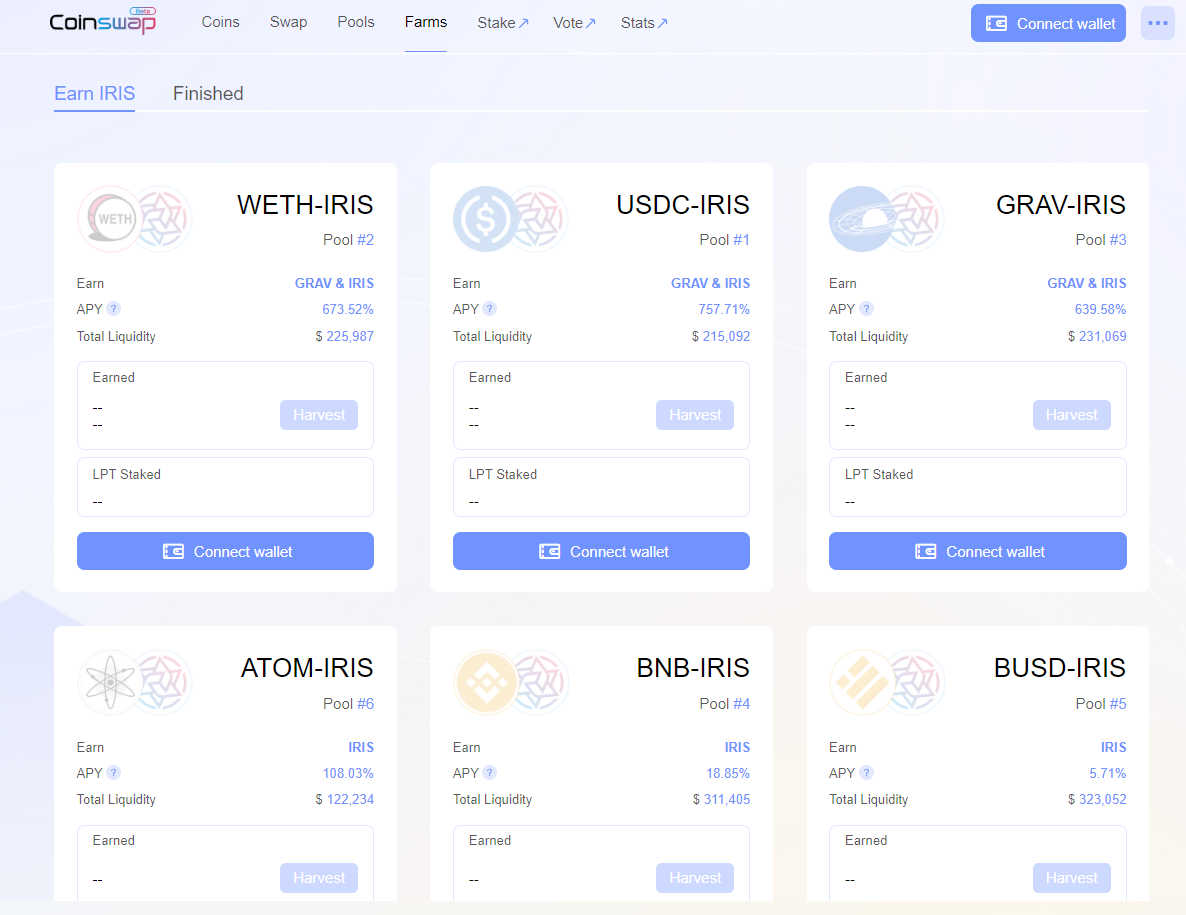1186x915 pixels.
Task: Go to the Swap page
Action: 288,22
